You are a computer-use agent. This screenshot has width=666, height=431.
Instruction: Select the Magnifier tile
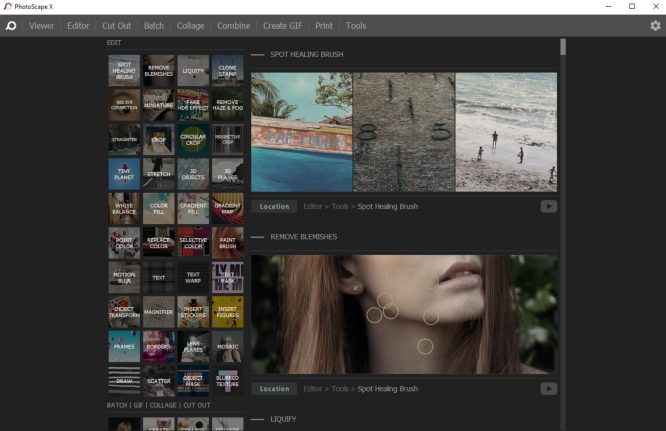coord(158,312)
